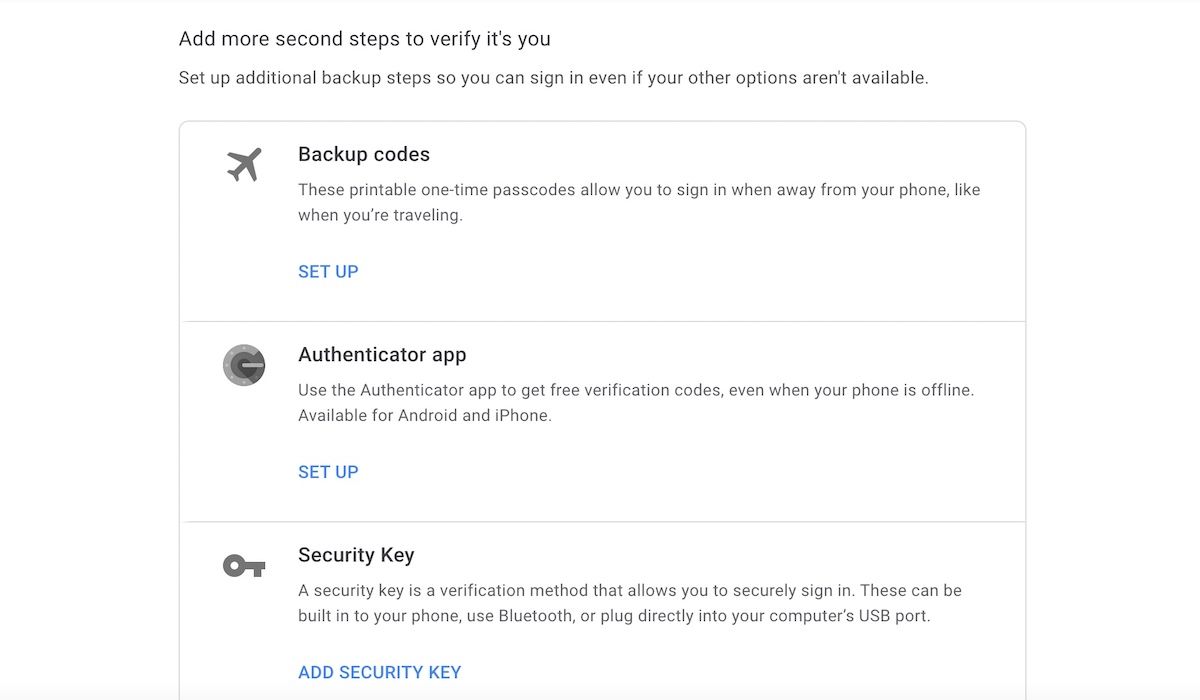Click the key icon beside Security Key
The width and height of the screenshot is (1200, 700).
[x=244, y=567]
